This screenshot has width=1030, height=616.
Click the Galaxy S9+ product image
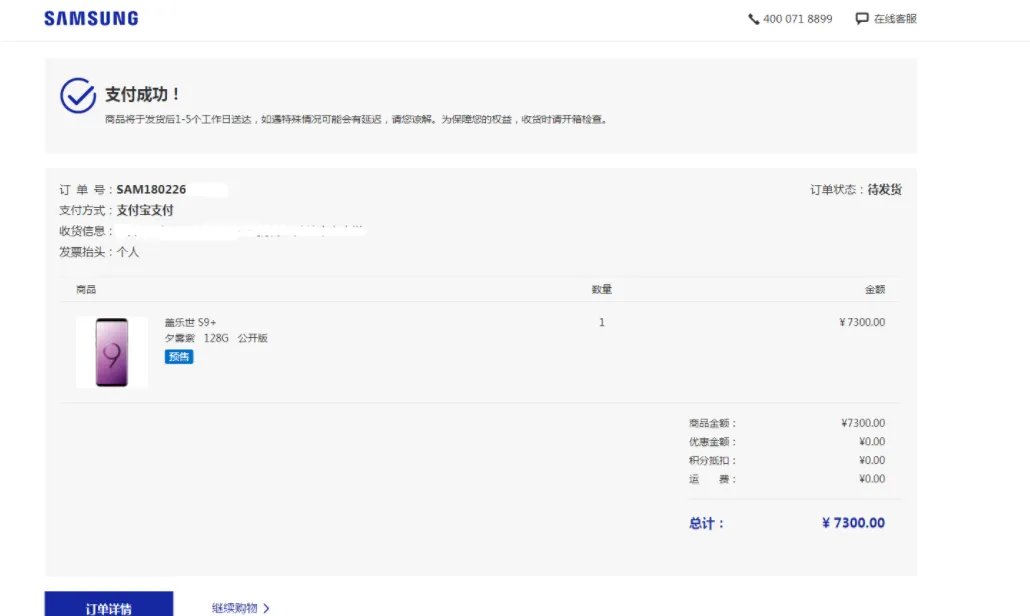(x=110, y=351)
